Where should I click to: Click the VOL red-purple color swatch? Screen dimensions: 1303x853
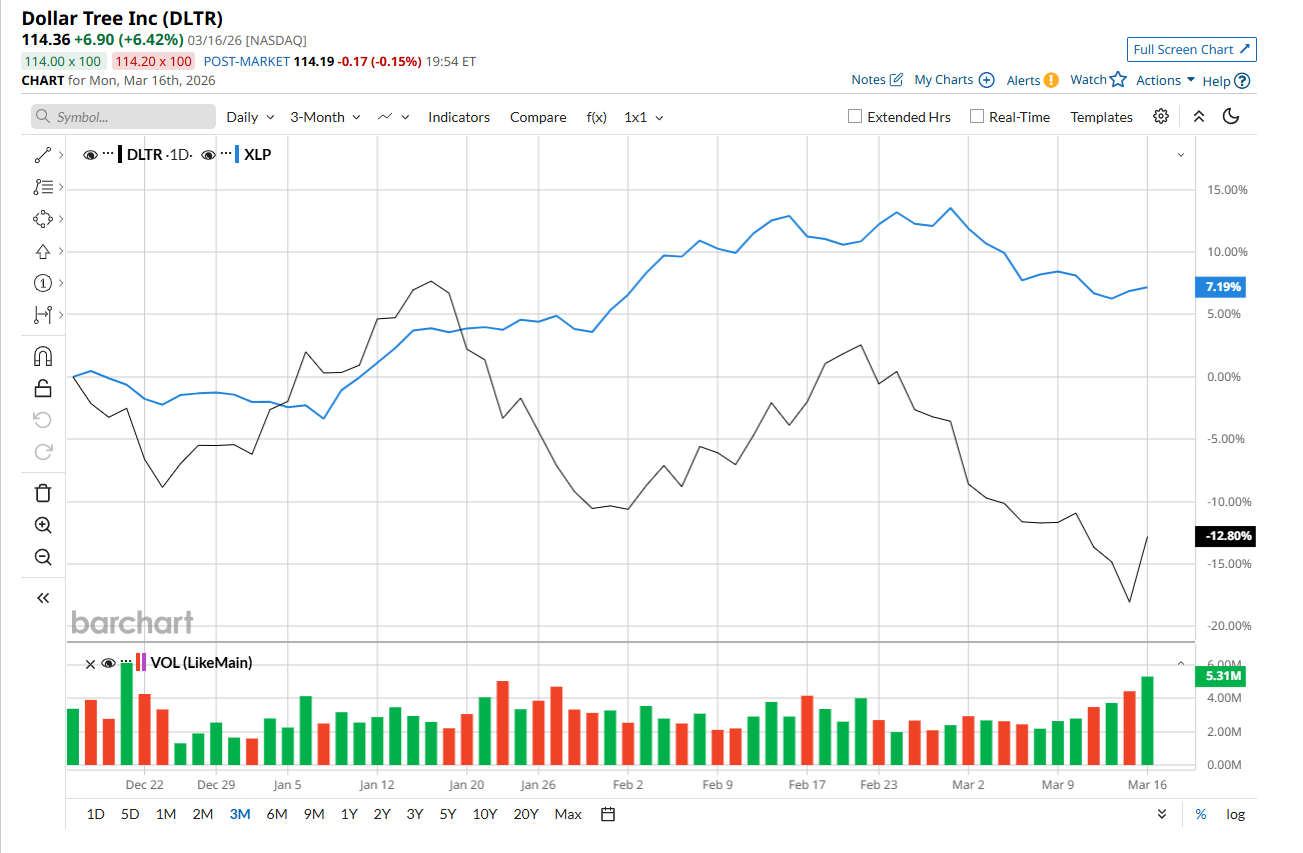141,662
